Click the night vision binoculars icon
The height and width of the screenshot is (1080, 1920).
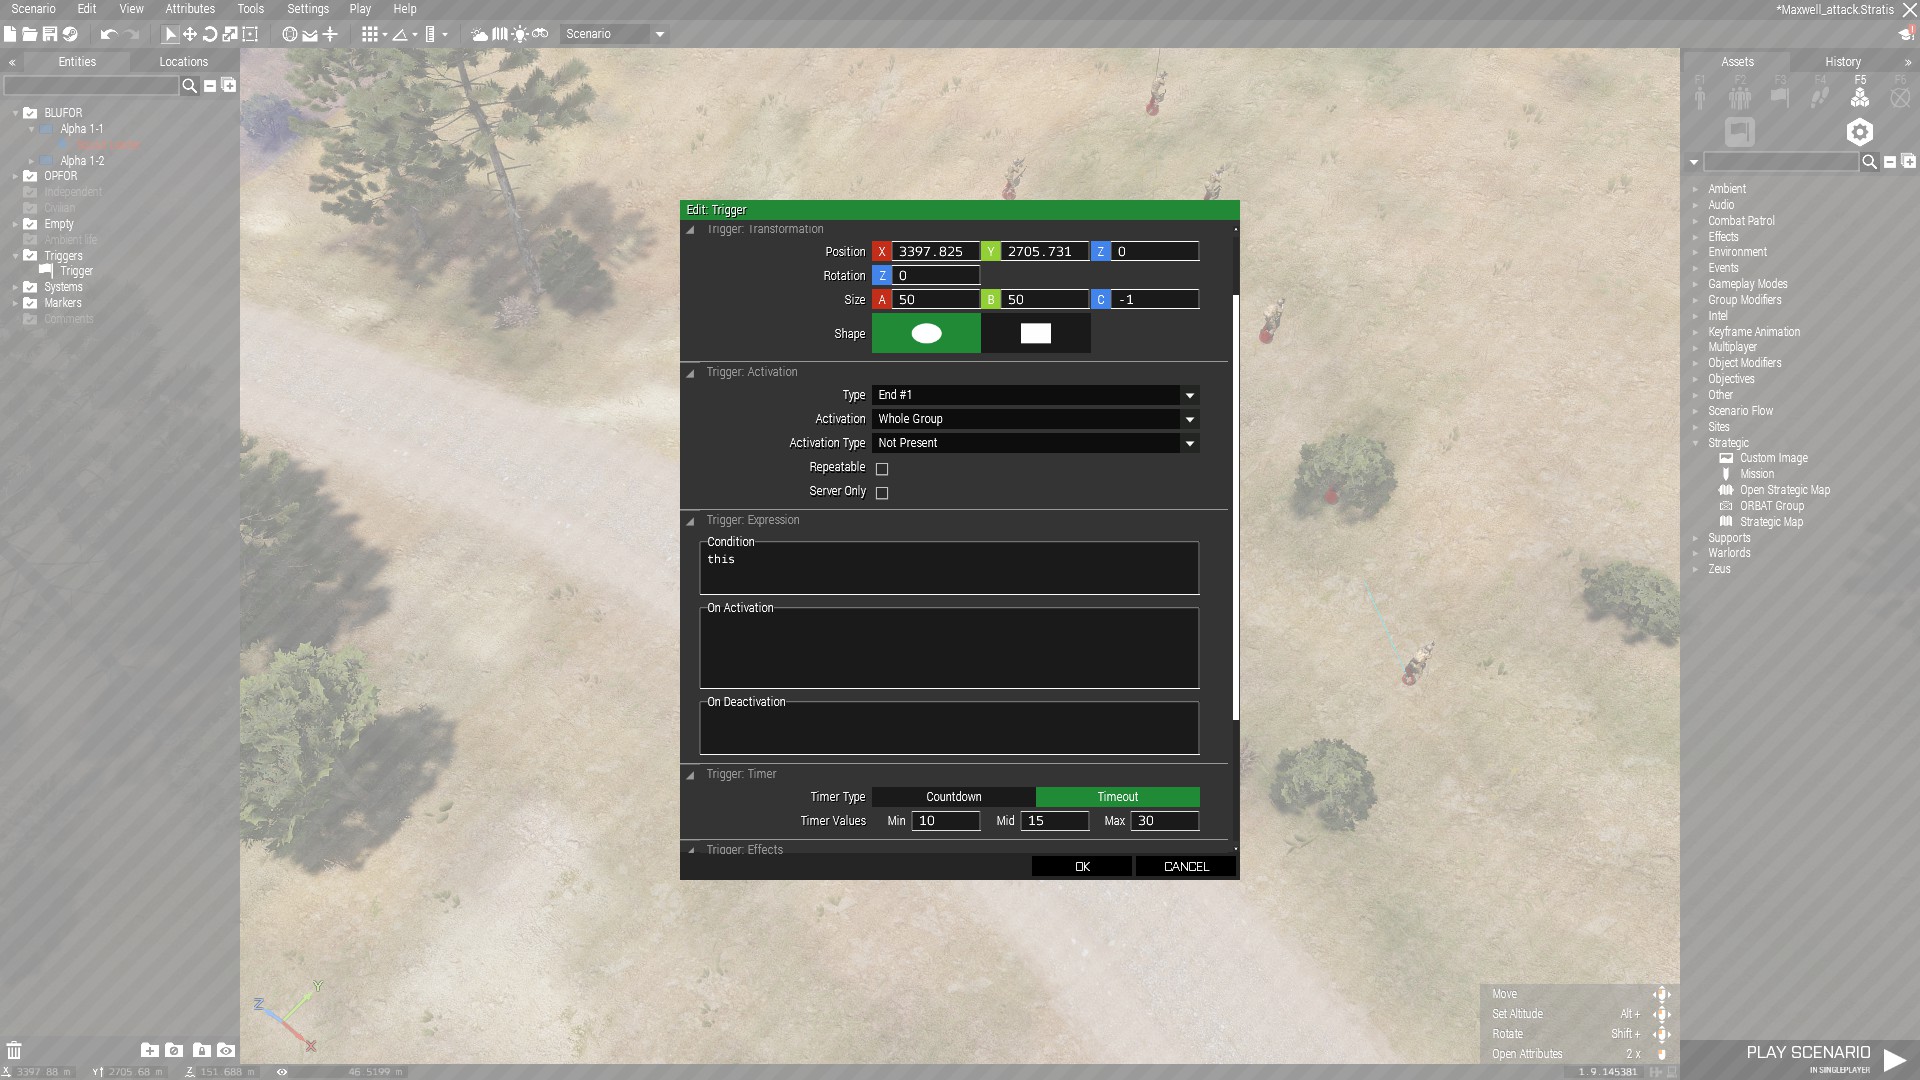click(540, 34)
